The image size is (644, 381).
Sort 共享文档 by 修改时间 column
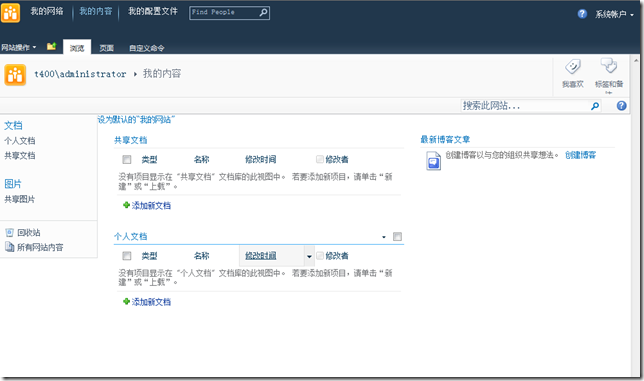[x=260, y=159]
